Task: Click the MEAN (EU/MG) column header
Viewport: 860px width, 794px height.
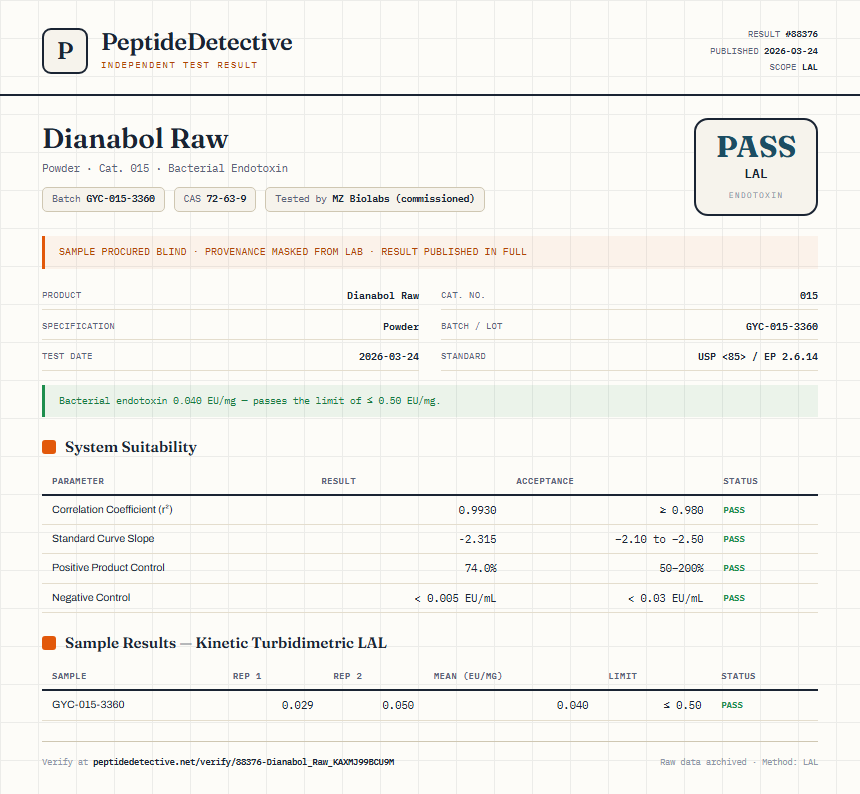Action: click(468, 676)
